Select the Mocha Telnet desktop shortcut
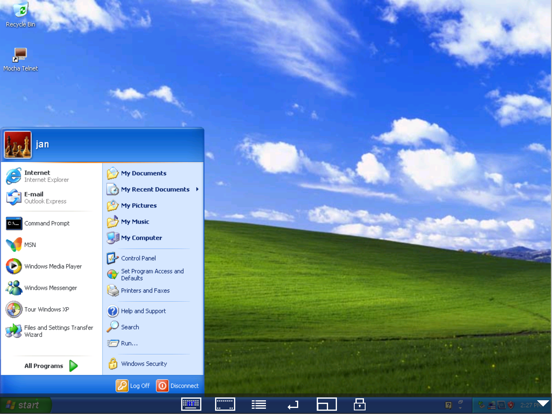The height and width of the screenshot is (414, 552). click(20, 59)
